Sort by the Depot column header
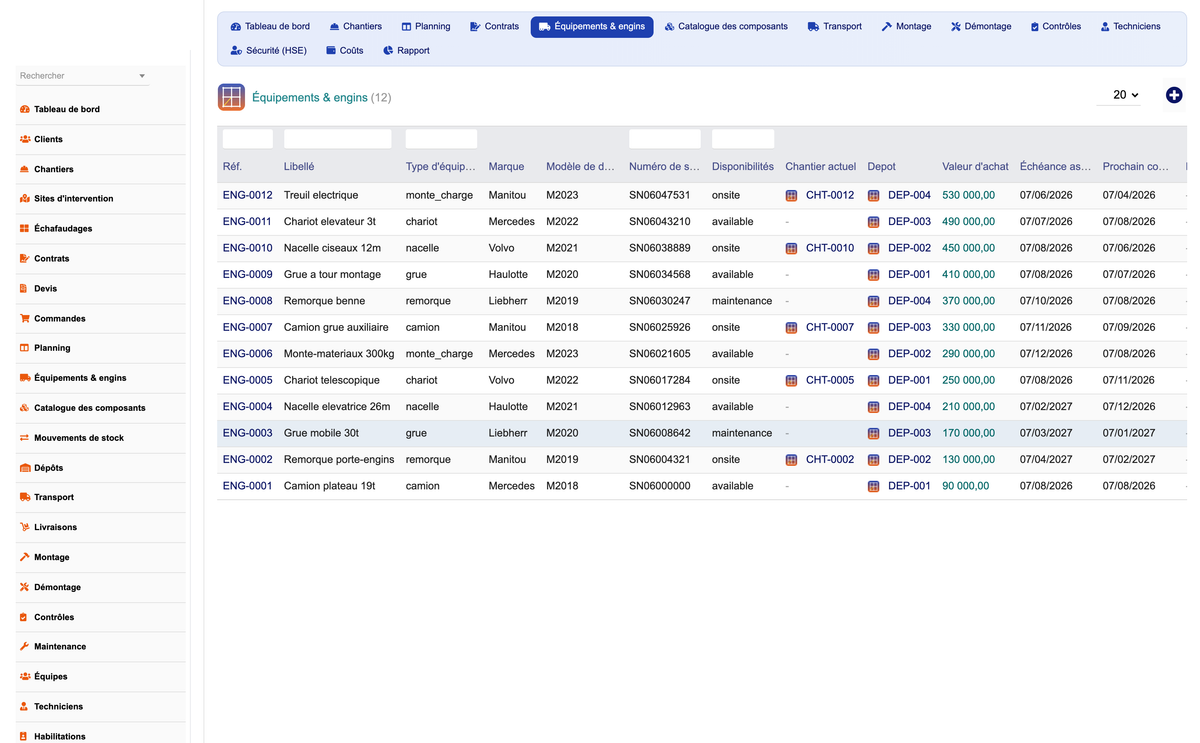1200x743 pixels. pos(881,167)
